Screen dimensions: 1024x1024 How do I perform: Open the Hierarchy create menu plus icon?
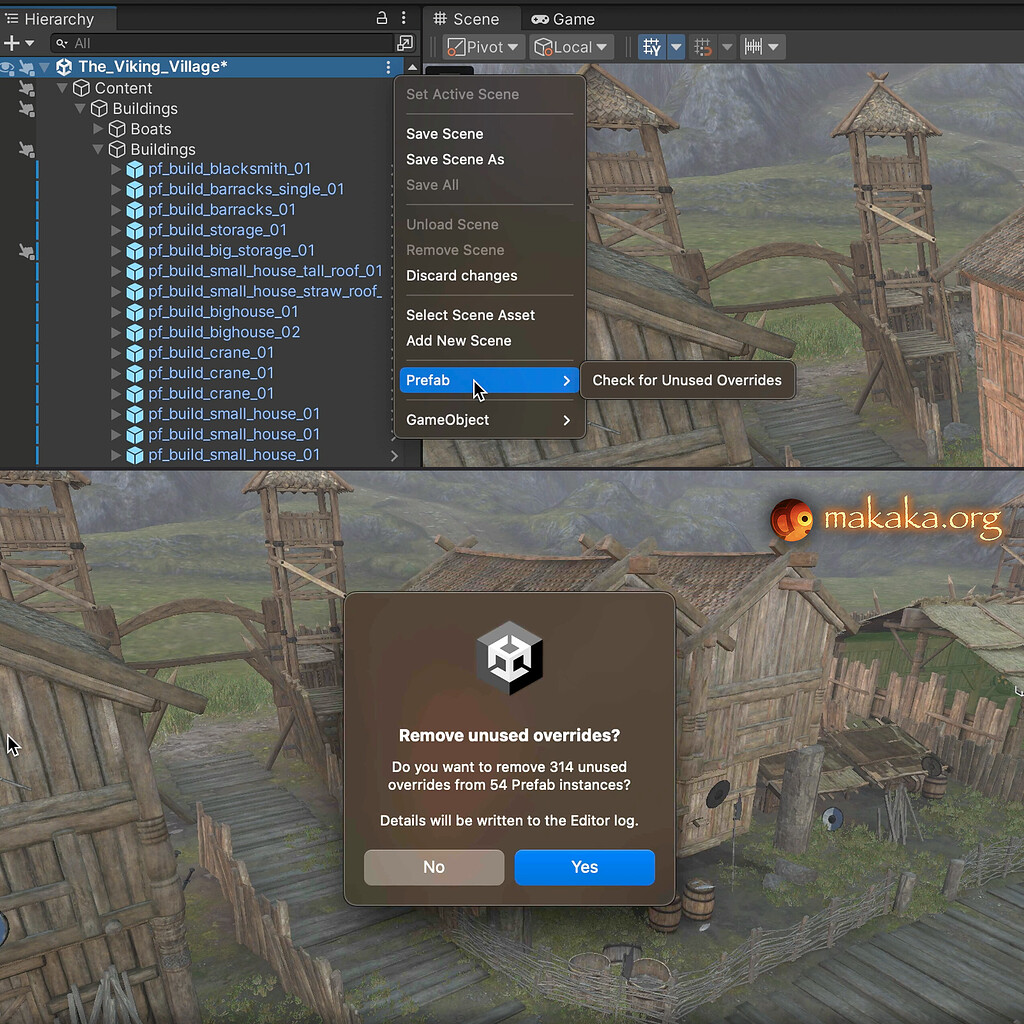pos(13,42)
